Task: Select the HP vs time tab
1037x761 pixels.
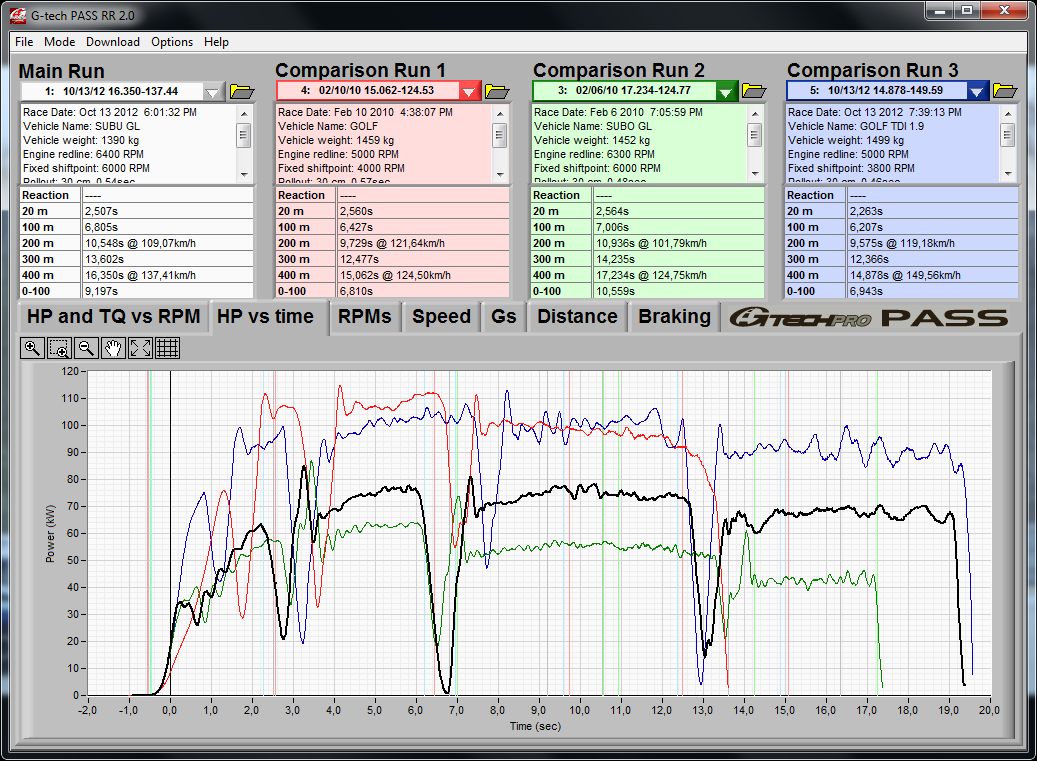Action: point(265,317)
